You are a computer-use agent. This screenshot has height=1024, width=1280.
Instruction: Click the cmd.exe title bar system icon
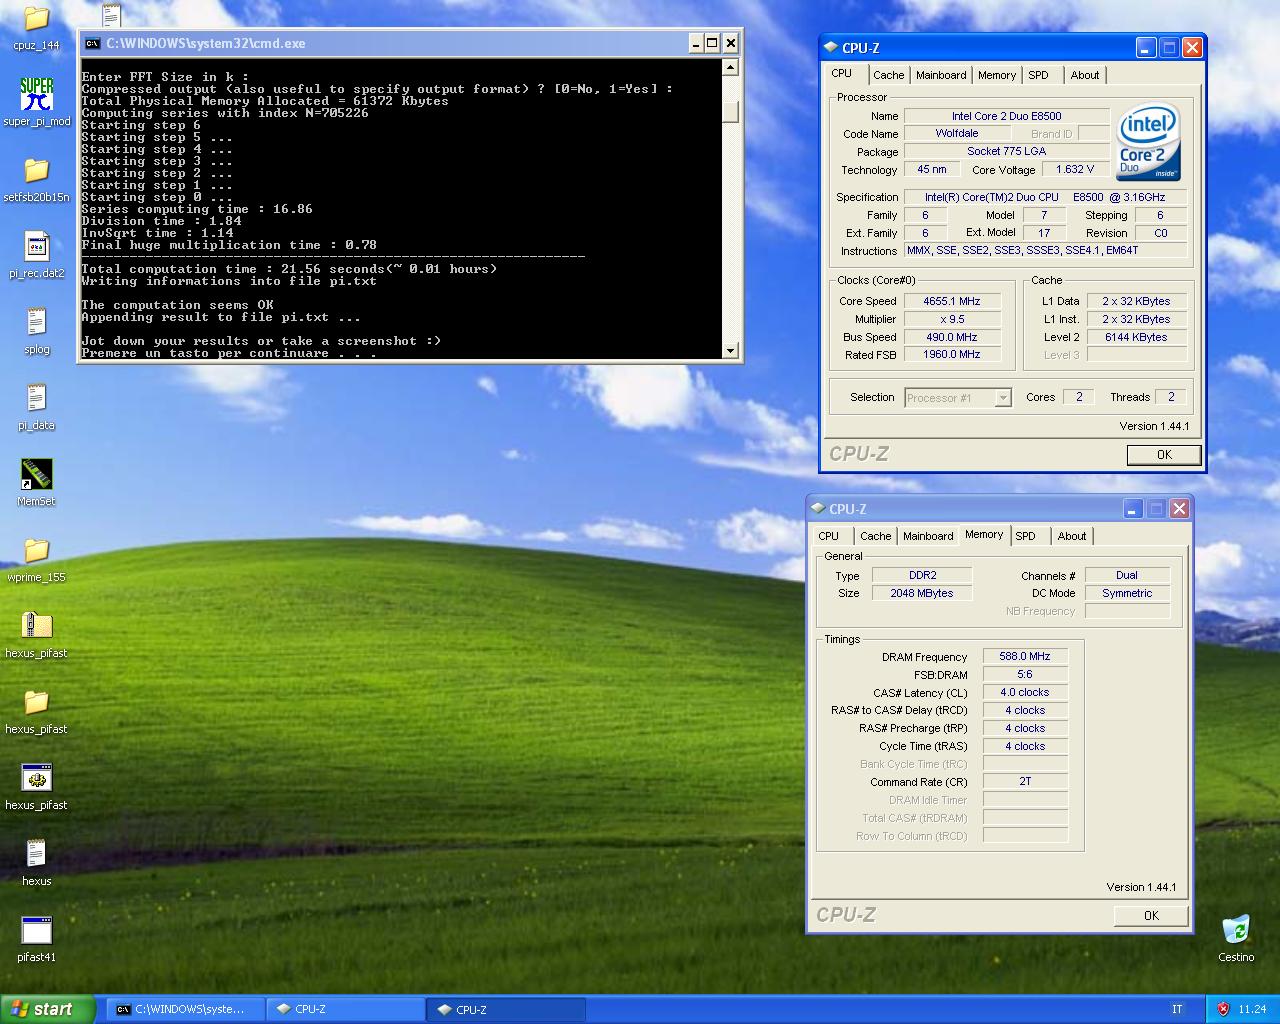pyautogui.click(x=92, y=43)
